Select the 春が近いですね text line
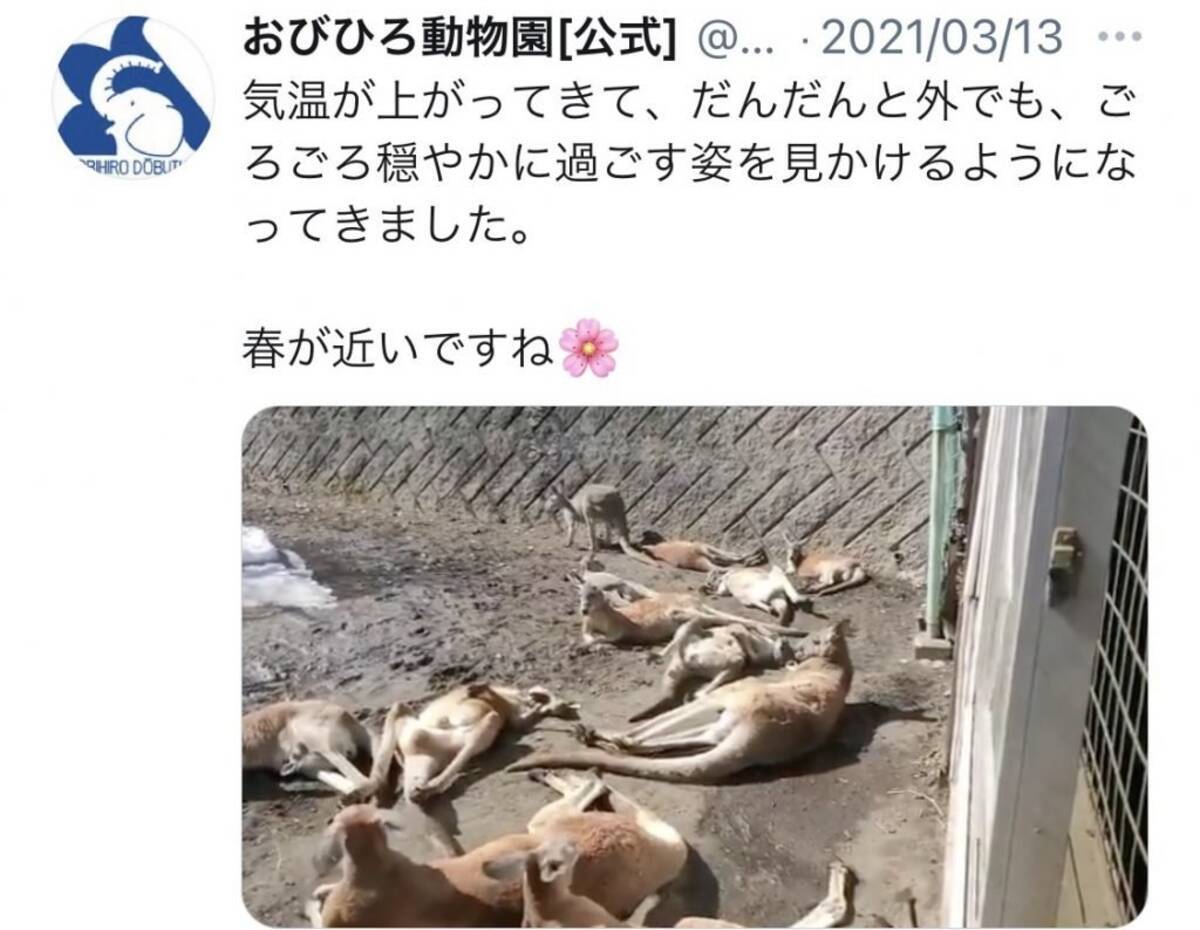 (398, 348)
